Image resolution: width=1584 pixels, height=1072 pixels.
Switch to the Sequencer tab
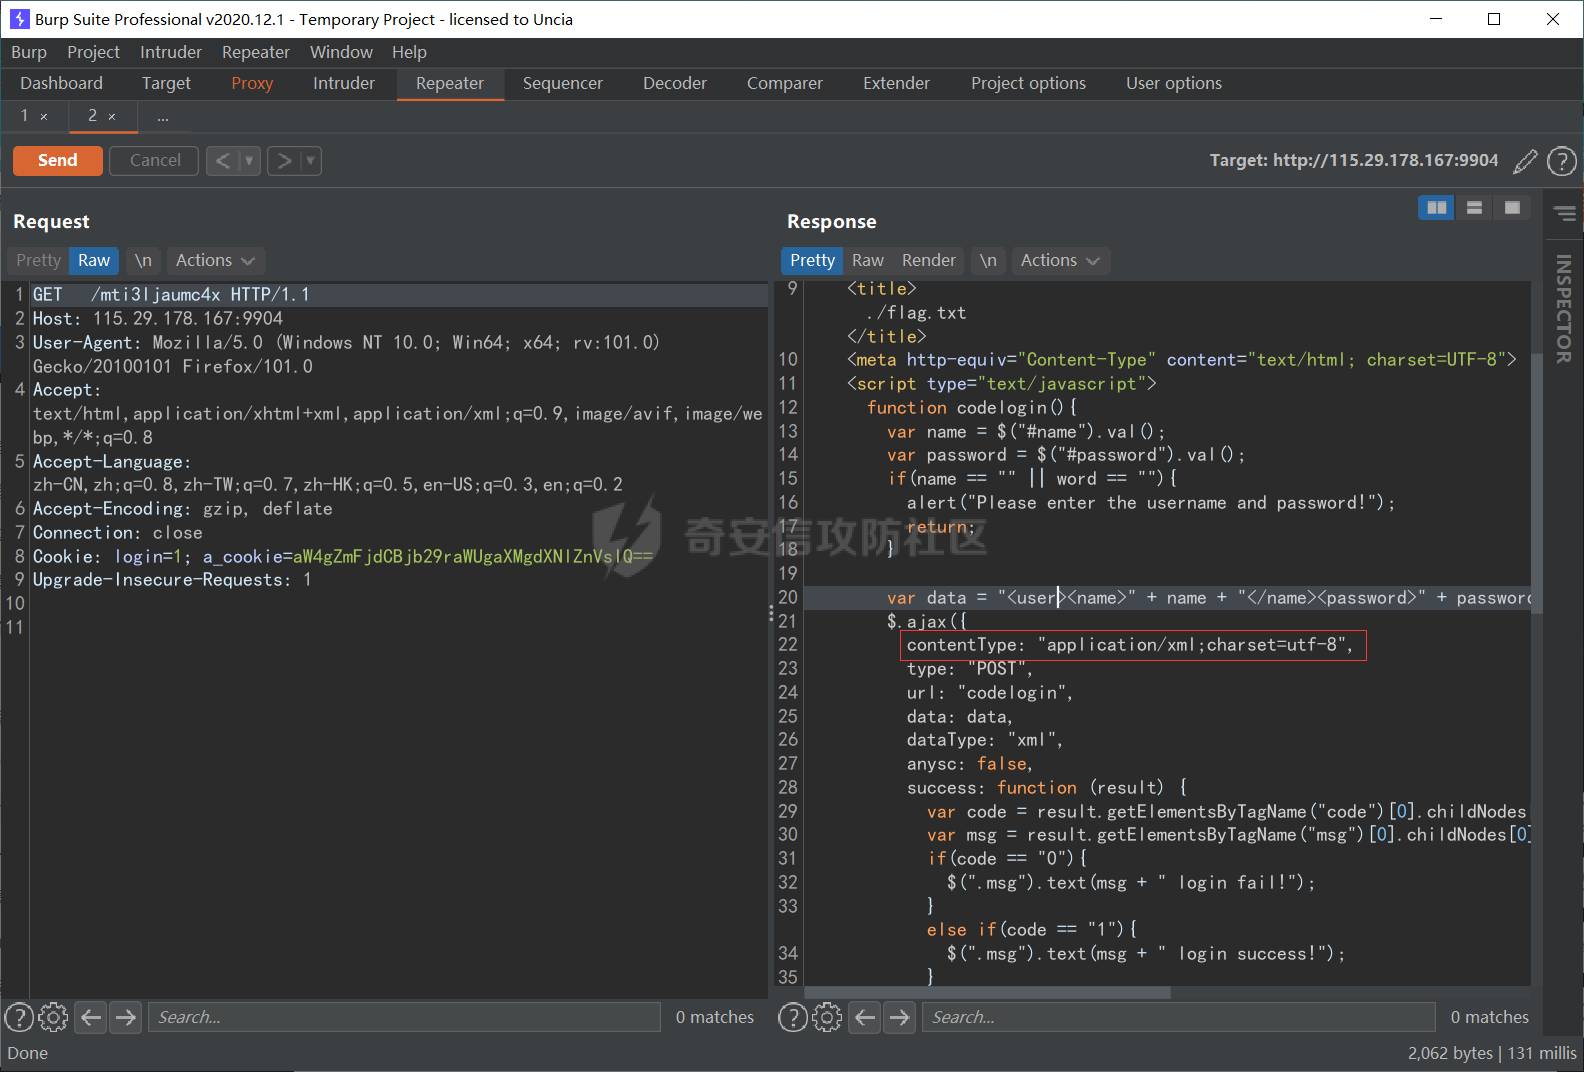pyautogui.click(x=562, y=83)
